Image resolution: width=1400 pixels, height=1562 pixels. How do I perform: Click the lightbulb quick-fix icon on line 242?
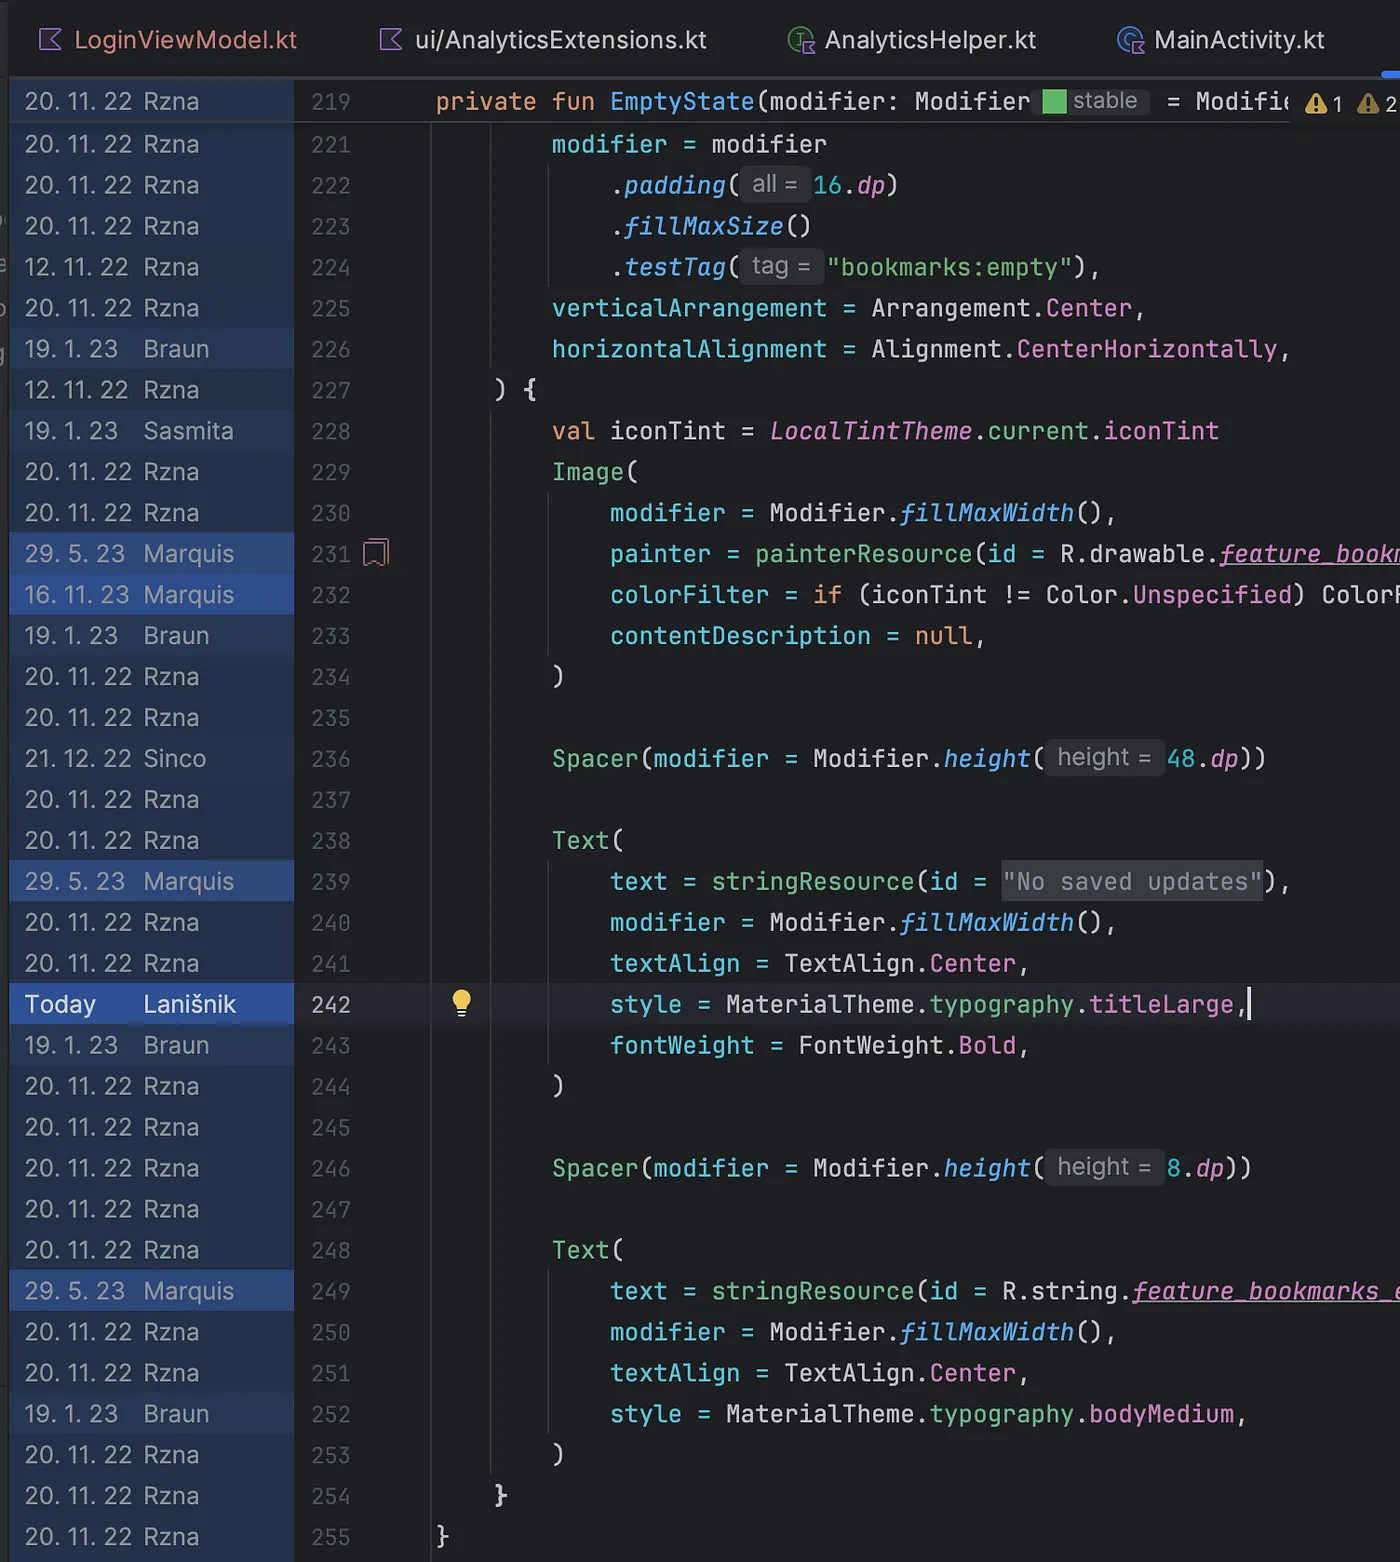tap(461, 1003)
